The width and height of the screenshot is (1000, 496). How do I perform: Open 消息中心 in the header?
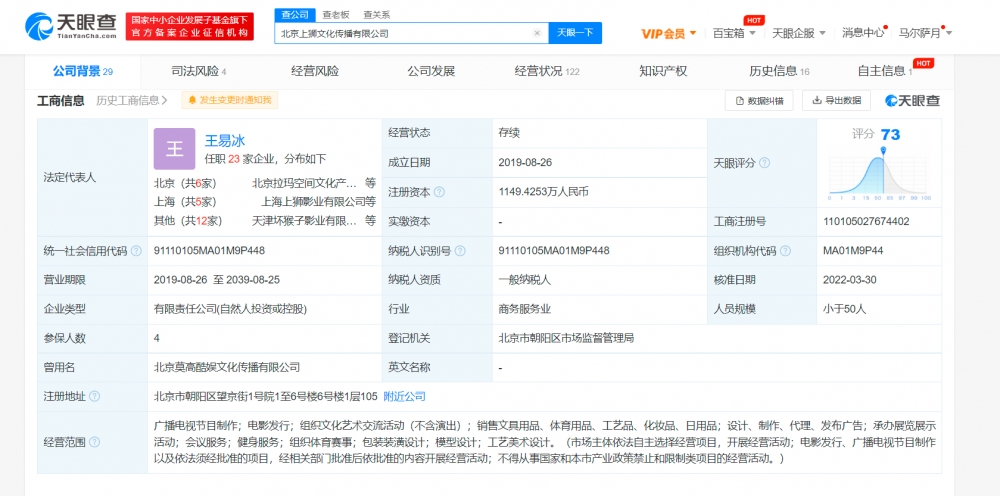coord(864,33)
